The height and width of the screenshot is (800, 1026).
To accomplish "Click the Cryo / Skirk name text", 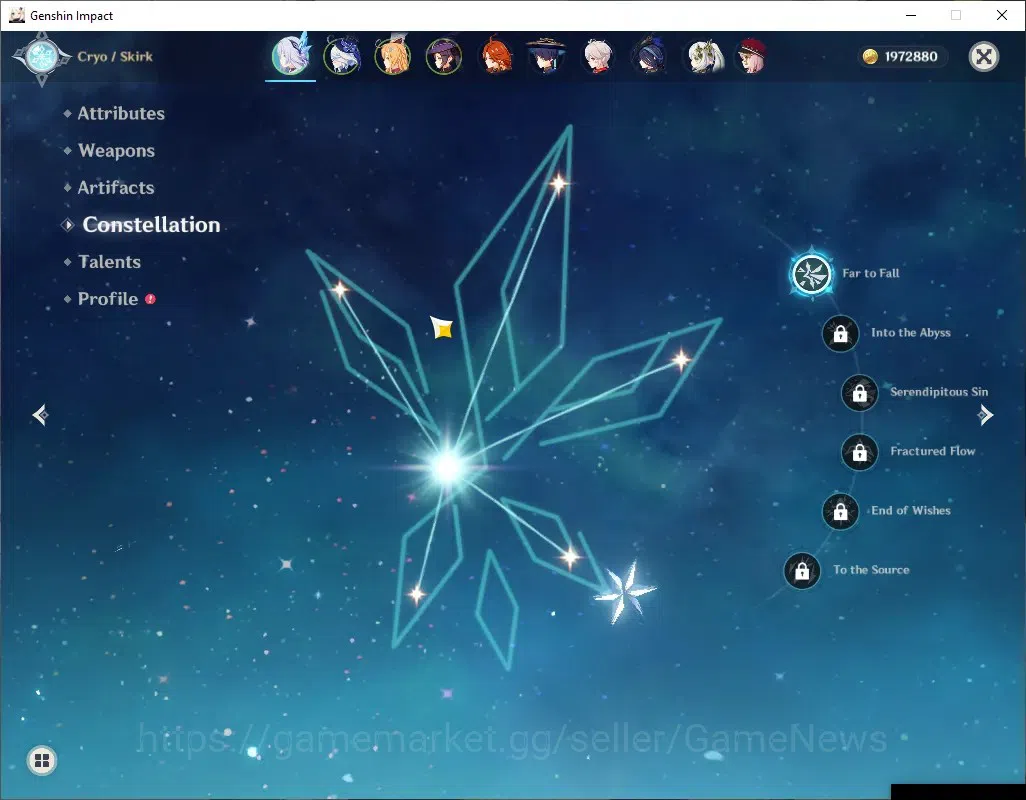I will [x=115, y=57].
